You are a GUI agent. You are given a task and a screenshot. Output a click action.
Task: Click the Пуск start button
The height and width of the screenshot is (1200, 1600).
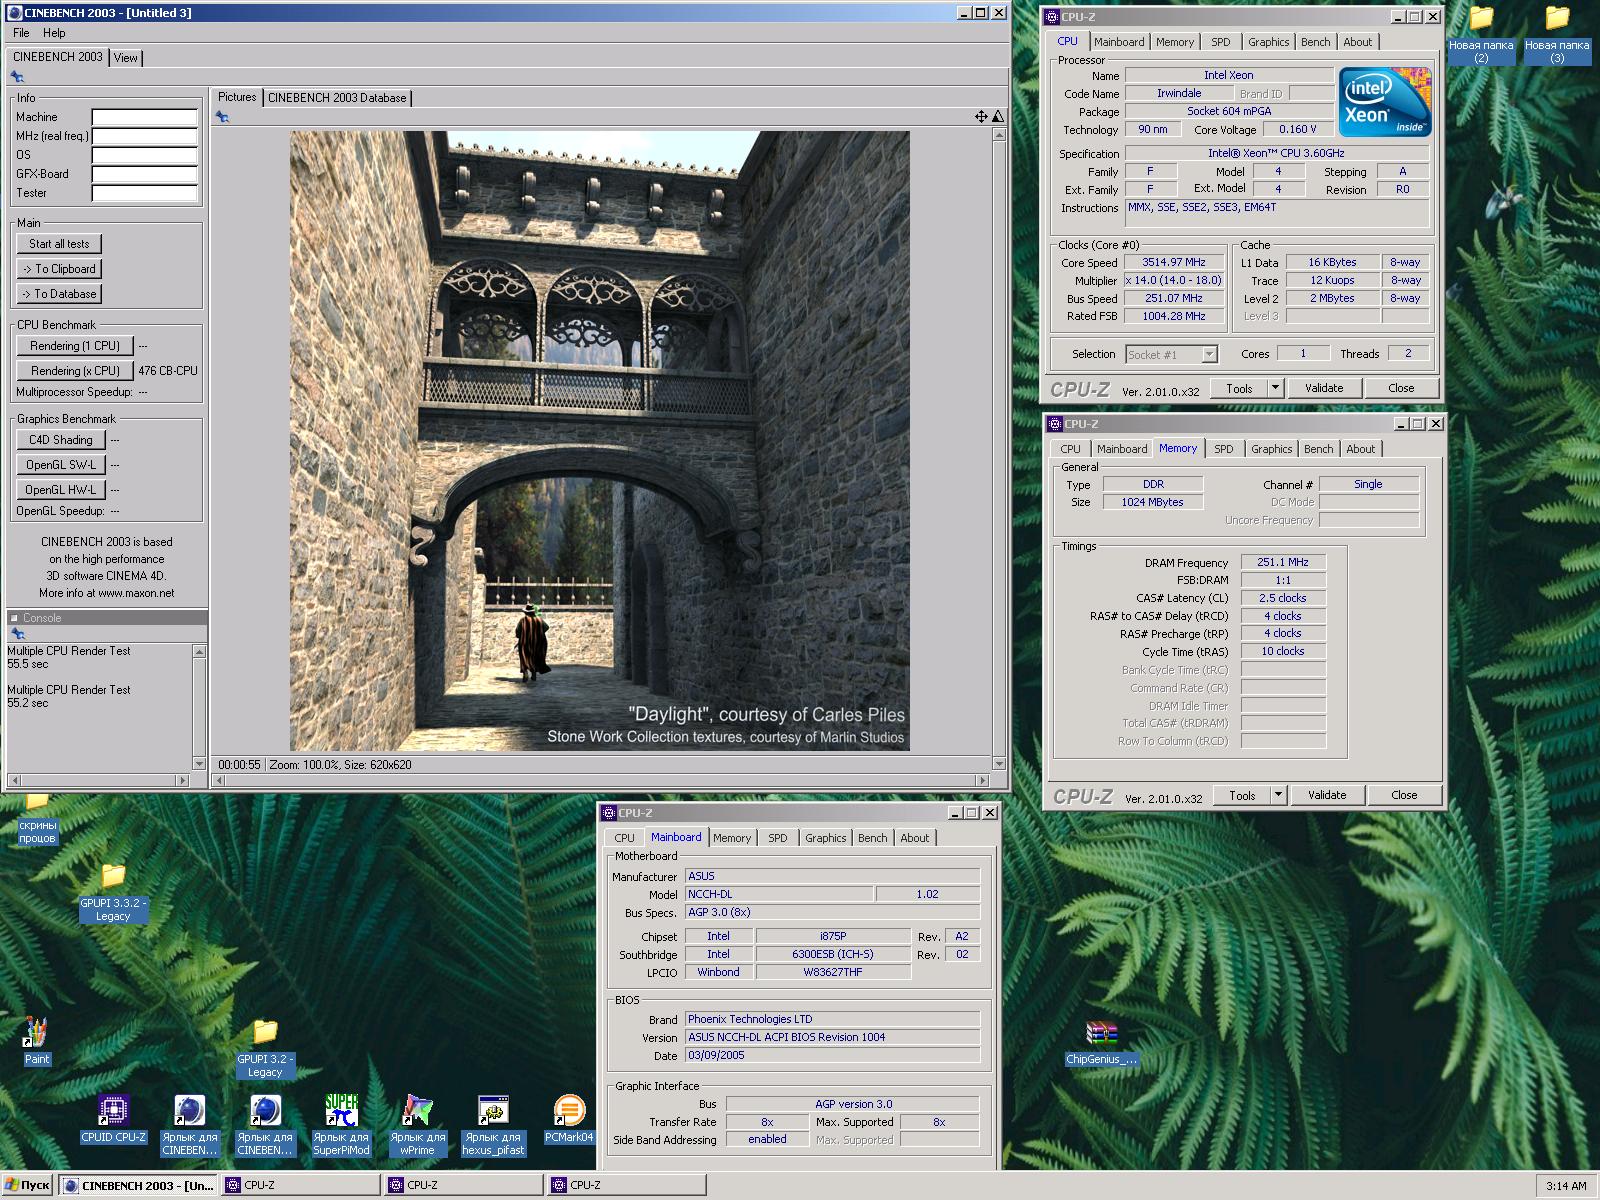[28, 1185]
